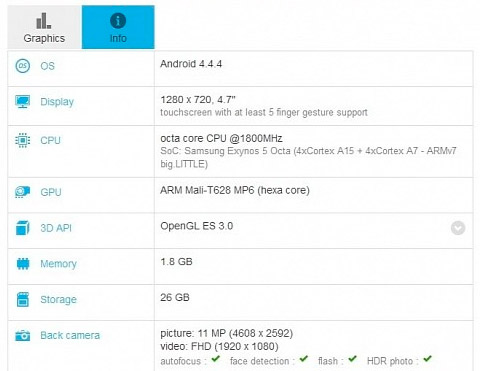480x371 pixels.
Task: Click the Back camera icon
Action: [23, 335]
